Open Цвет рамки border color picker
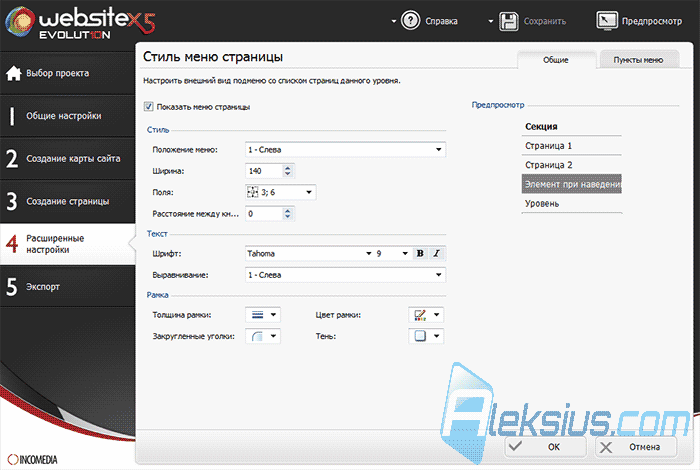 (x=426, y=315)
